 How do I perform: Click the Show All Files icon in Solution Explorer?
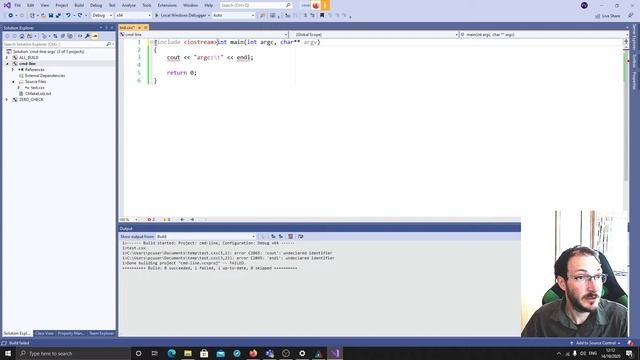click(70, 36)
